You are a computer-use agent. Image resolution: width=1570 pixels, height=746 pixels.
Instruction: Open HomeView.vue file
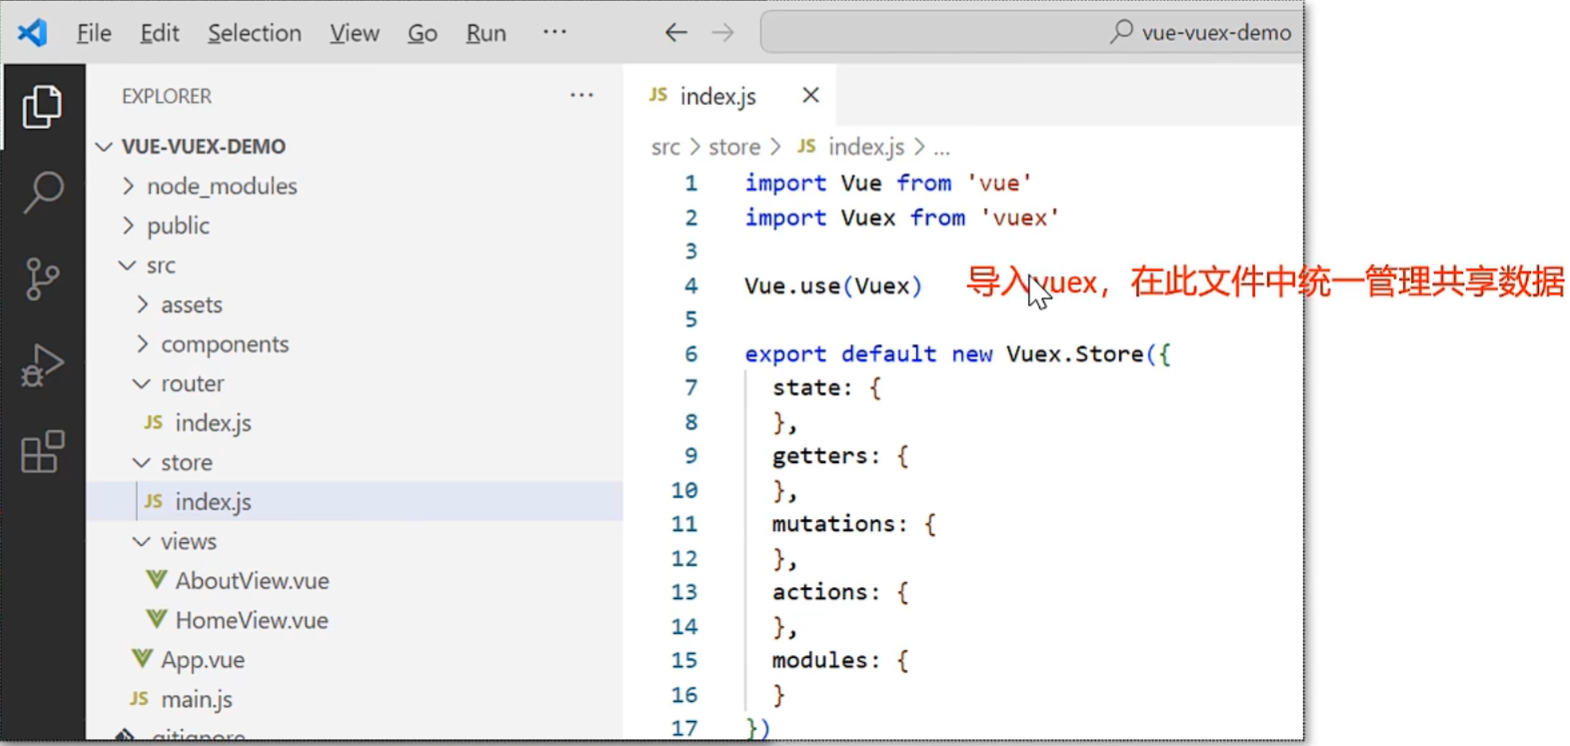coord(252,620)
